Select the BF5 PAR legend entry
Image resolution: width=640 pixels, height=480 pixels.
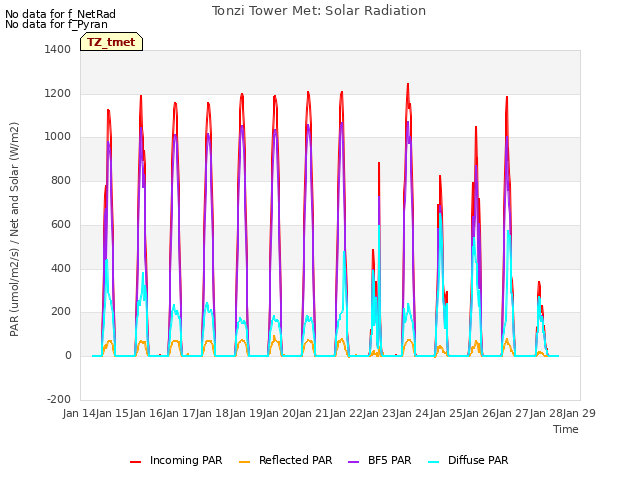click(x=380, y=460)
